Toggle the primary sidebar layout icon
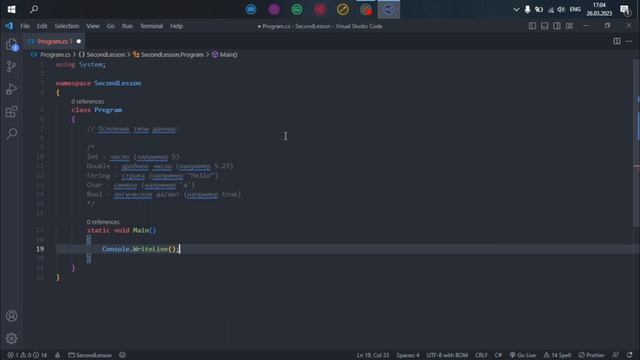 (532, 26)
